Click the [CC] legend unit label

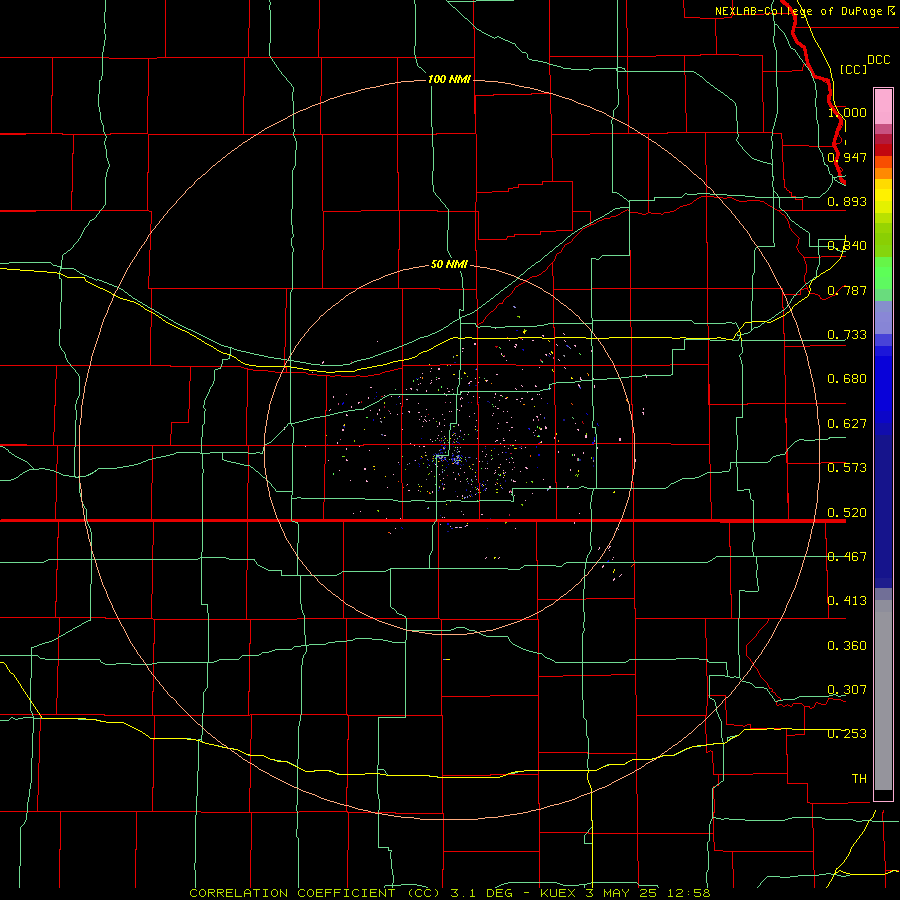click(x=853, y=69)
